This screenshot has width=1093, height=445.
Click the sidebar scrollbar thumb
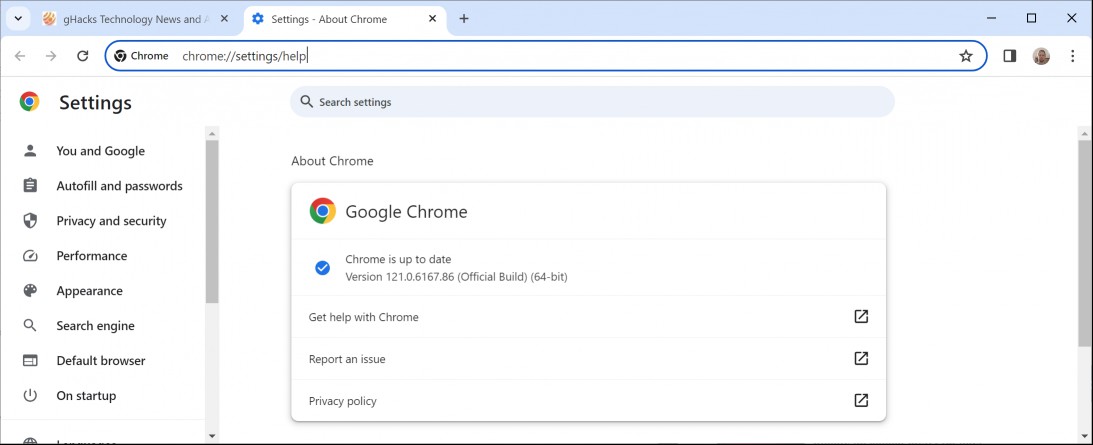(x=213, y=221)
